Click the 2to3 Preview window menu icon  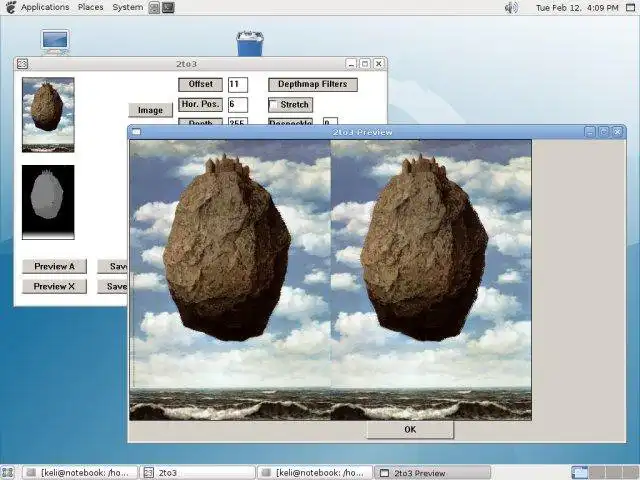click(137, 132)
